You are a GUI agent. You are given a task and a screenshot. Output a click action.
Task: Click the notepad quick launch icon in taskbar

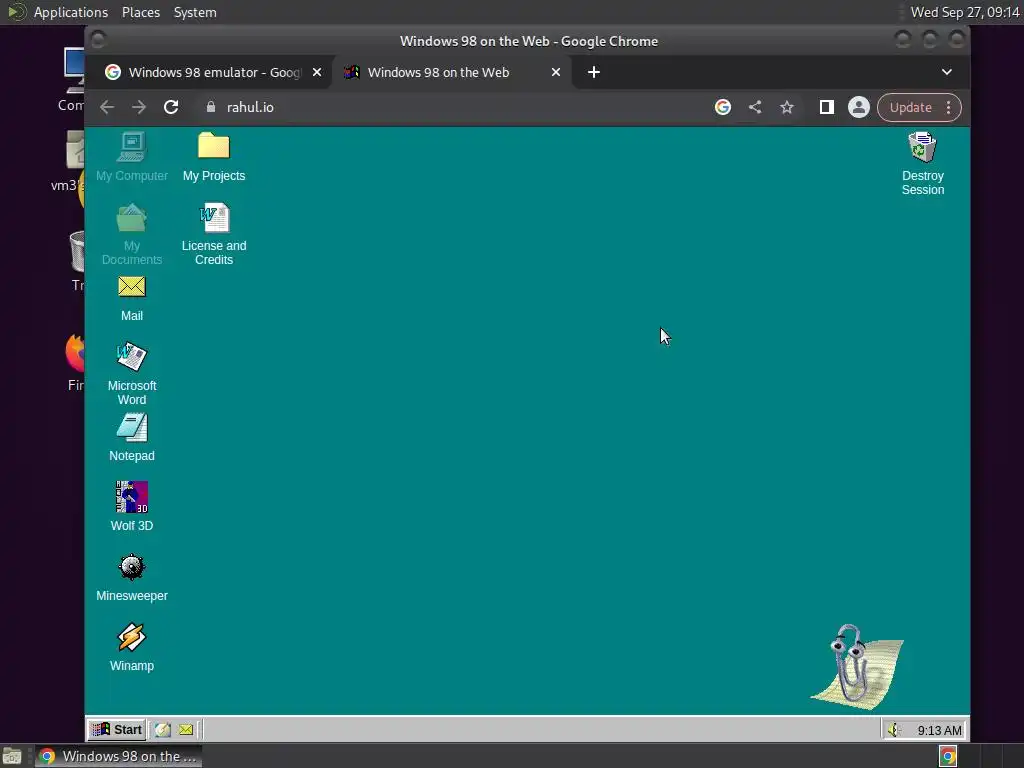pos(163,729)
